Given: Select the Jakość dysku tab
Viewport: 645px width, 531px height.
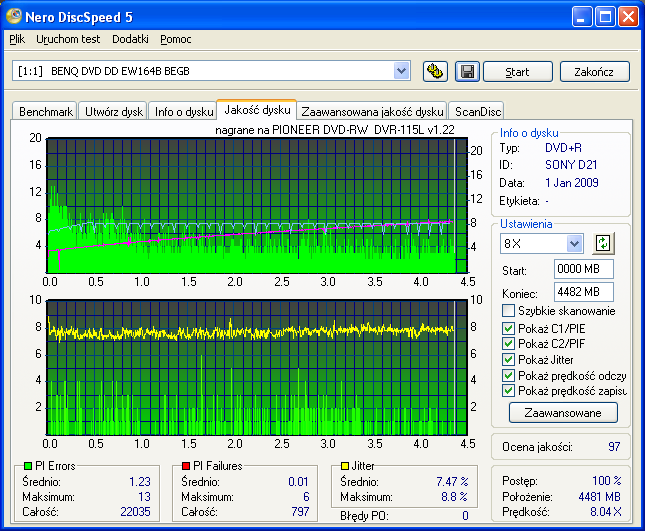Looking at the screenshot, I should pyautogui.click(x=257, y=110).
